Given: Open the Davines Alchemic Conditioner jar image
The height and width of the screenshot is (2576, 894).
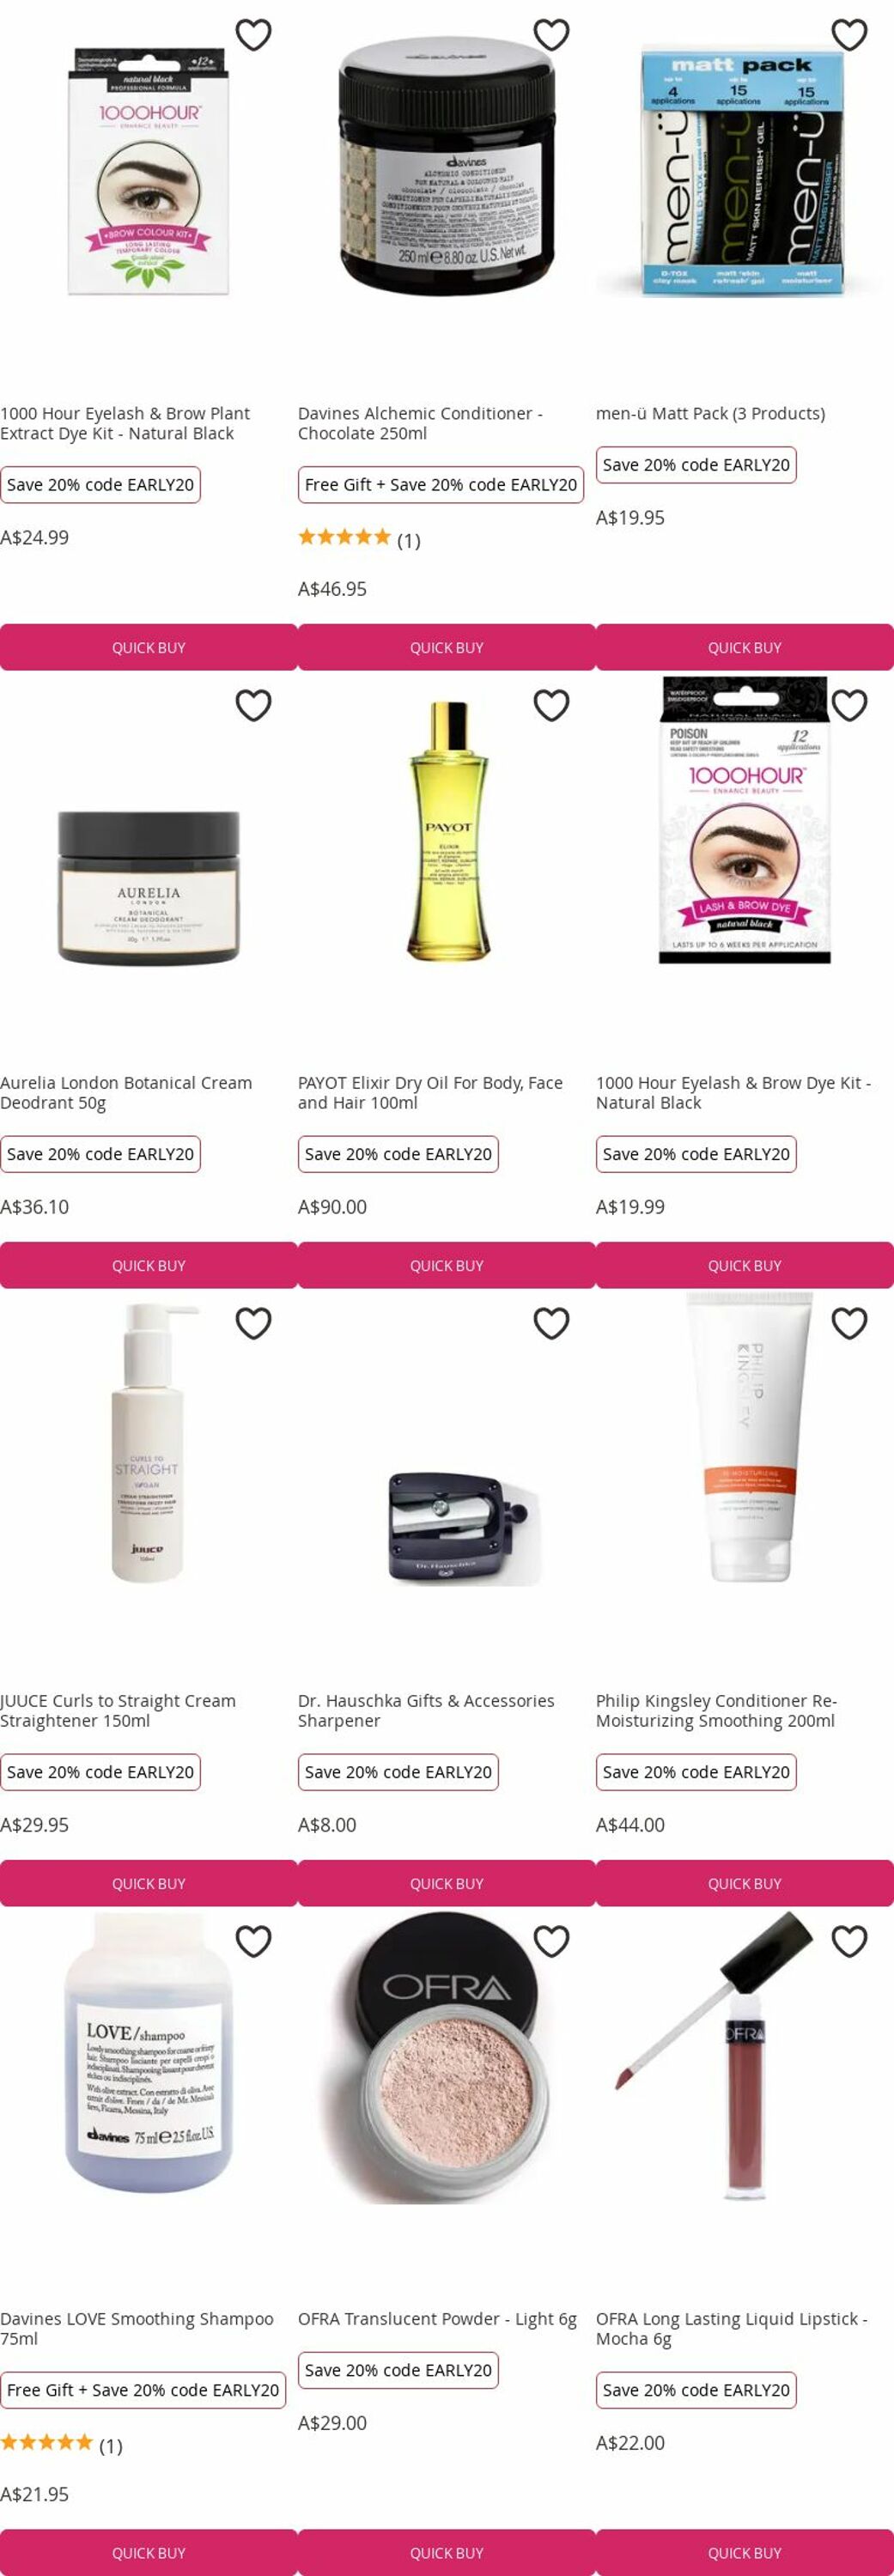Looking at the screenshot, I should tap(447, 165).
